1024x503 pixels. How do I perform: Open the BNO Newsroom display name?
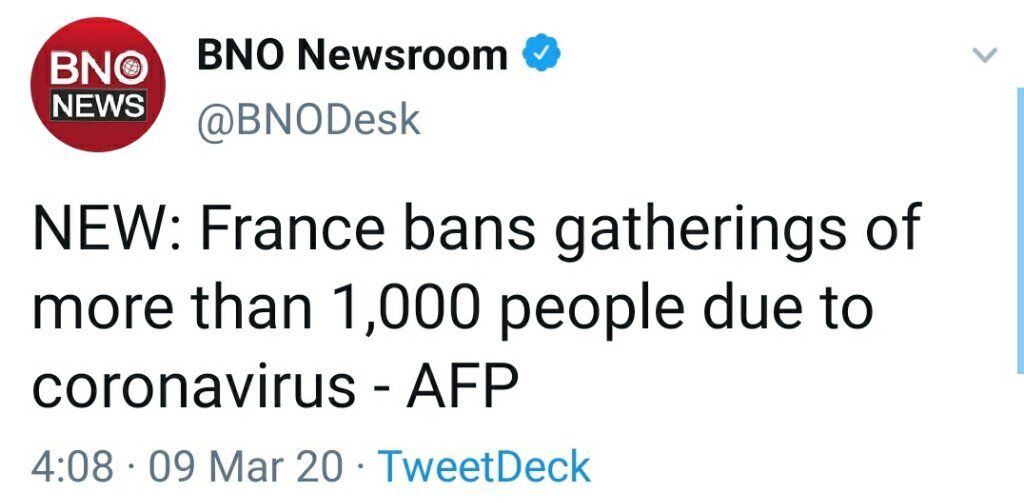[x=352, y=54]
